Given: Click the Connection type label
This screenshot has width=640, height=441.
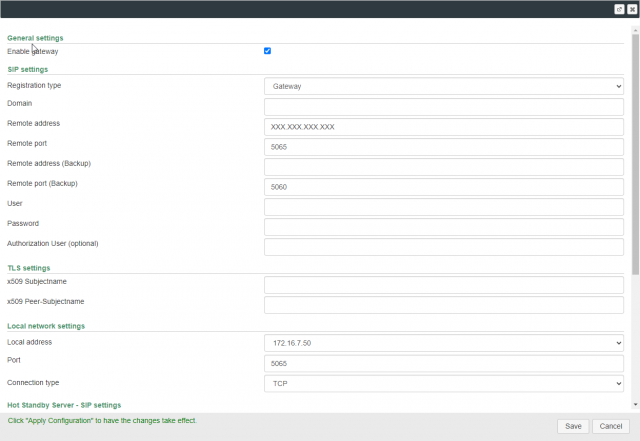Looking at the screenshot, I should [33, 383].
